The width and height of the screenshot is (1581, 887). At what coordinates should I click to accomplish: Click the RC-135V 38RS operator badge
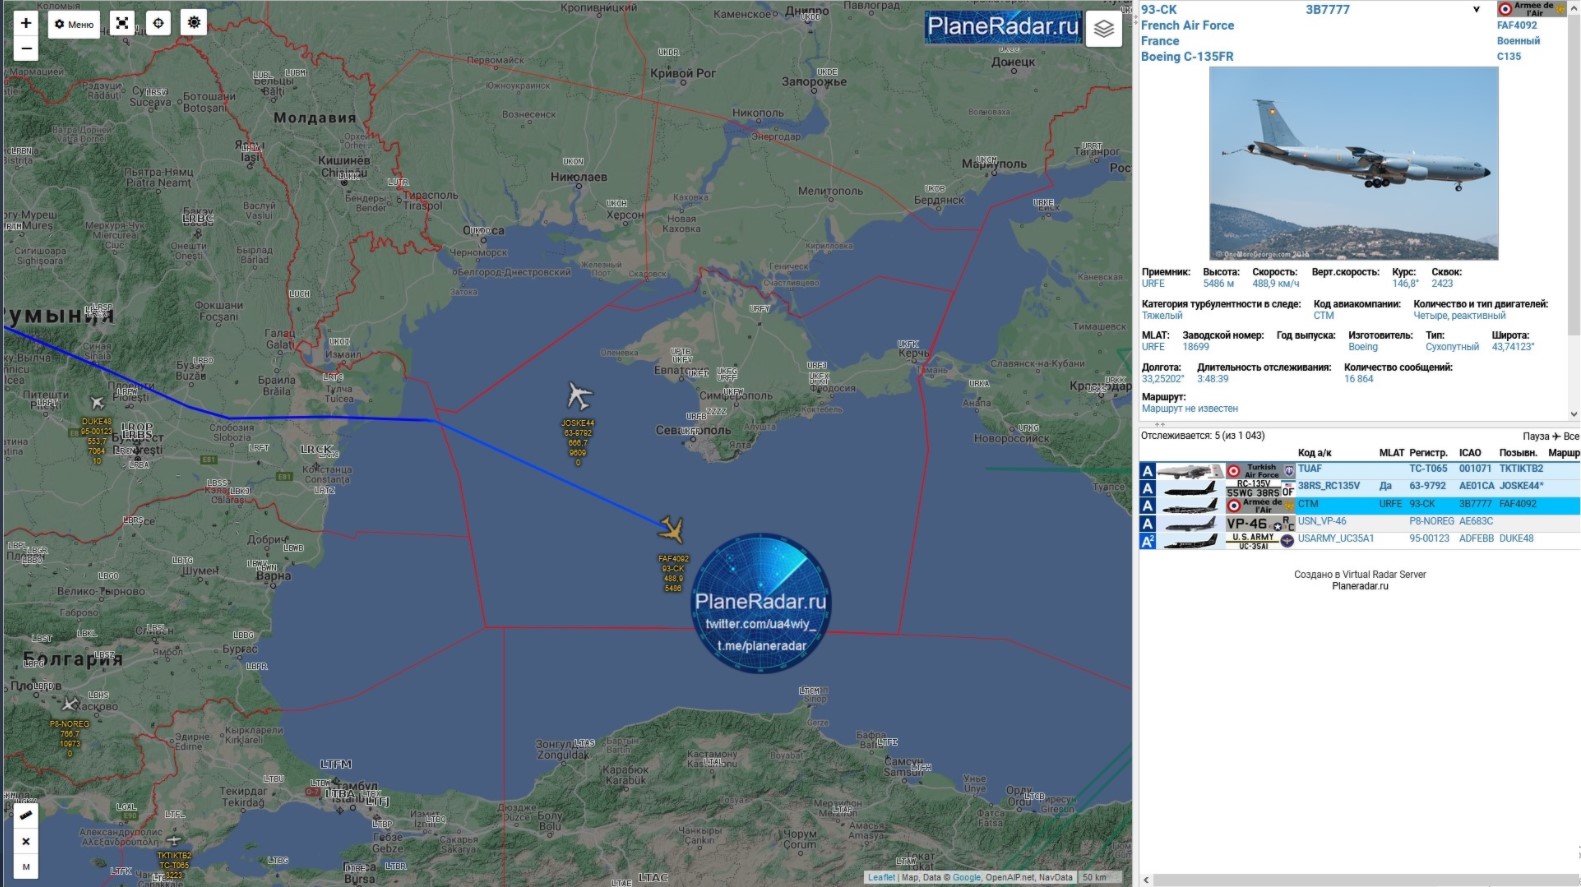pyautogui.click(x=1260, y=488)
